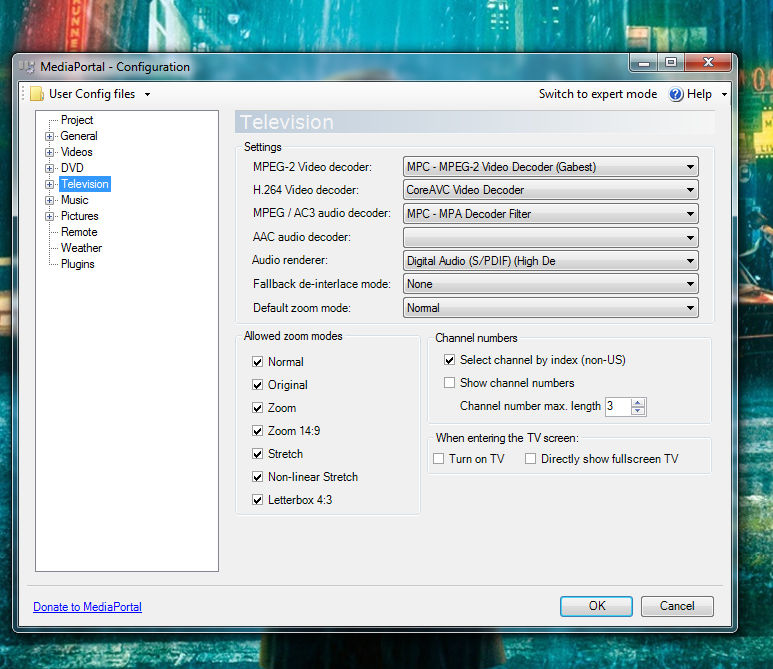Disable the Letterbox 4:3 zoom mode
The height and width of the screenshot is (669, 773).
[x=258, y=500]
